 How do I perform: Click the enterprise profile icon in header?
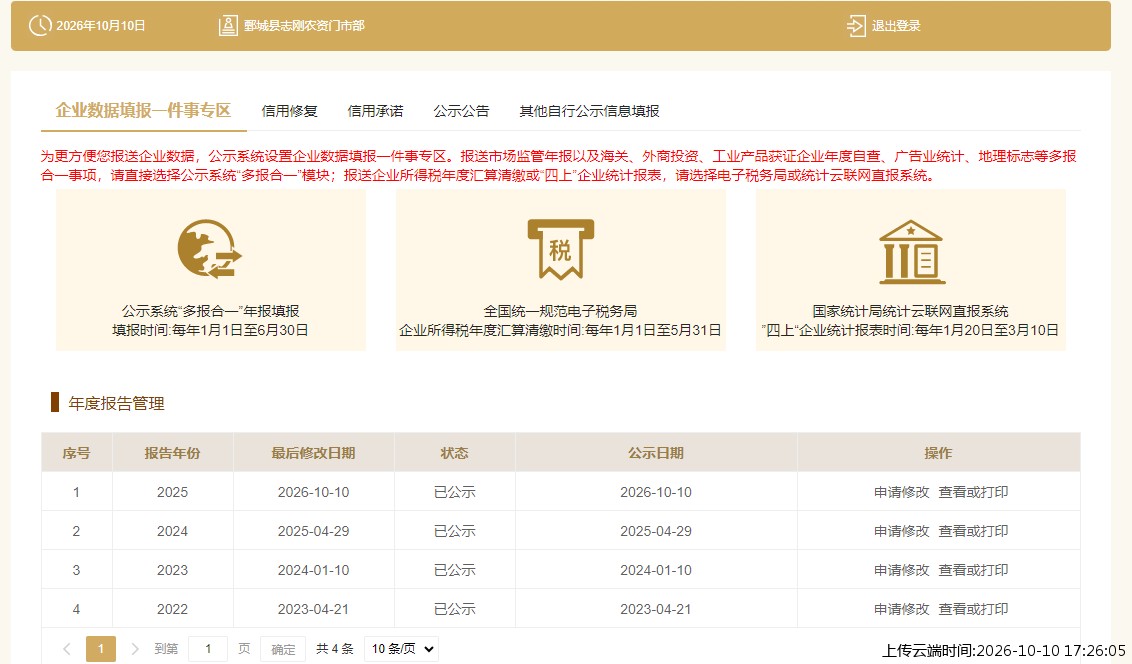tap(228, 25)
